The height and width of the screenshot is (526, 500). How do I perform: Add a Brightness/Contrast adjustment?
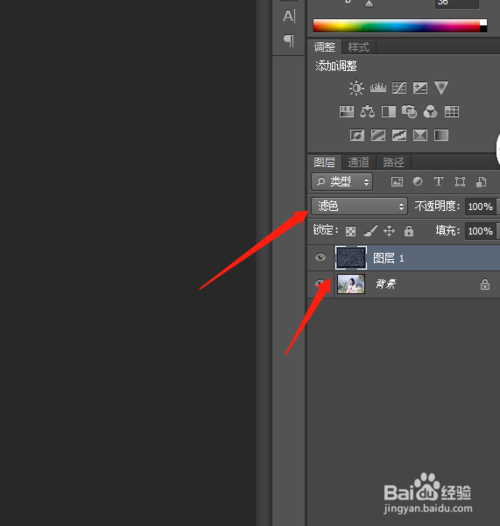(356, 88)
